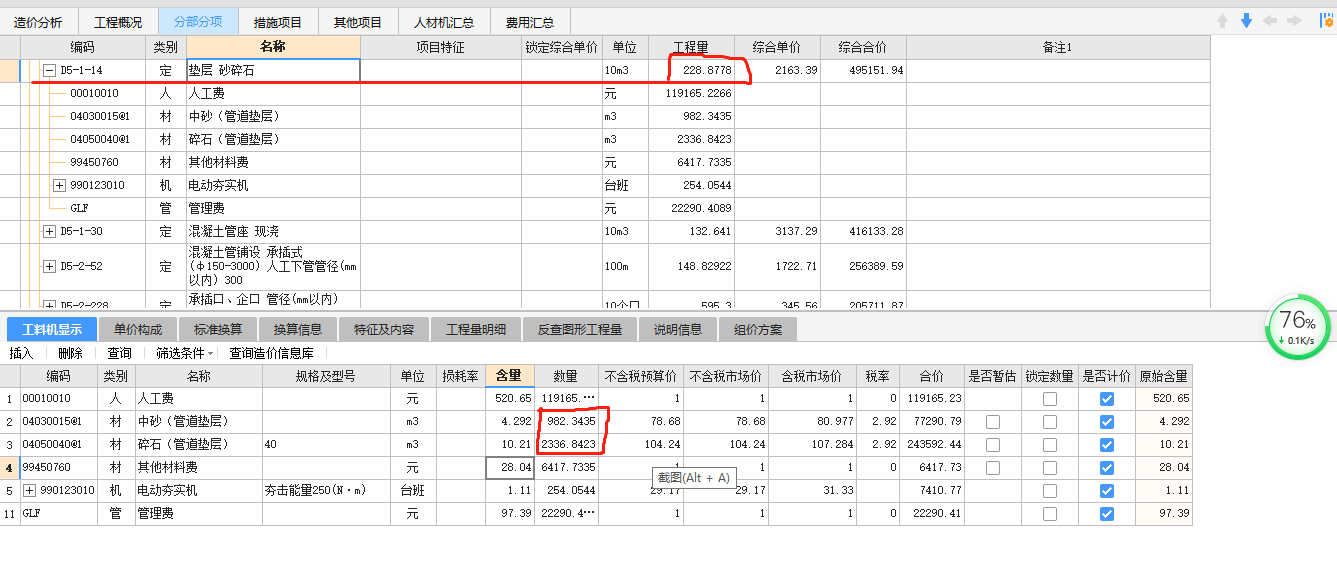The width and height of the screenshot is (1337, 579).
Task: Click the grey right arrow icon
Action: 1294,21
